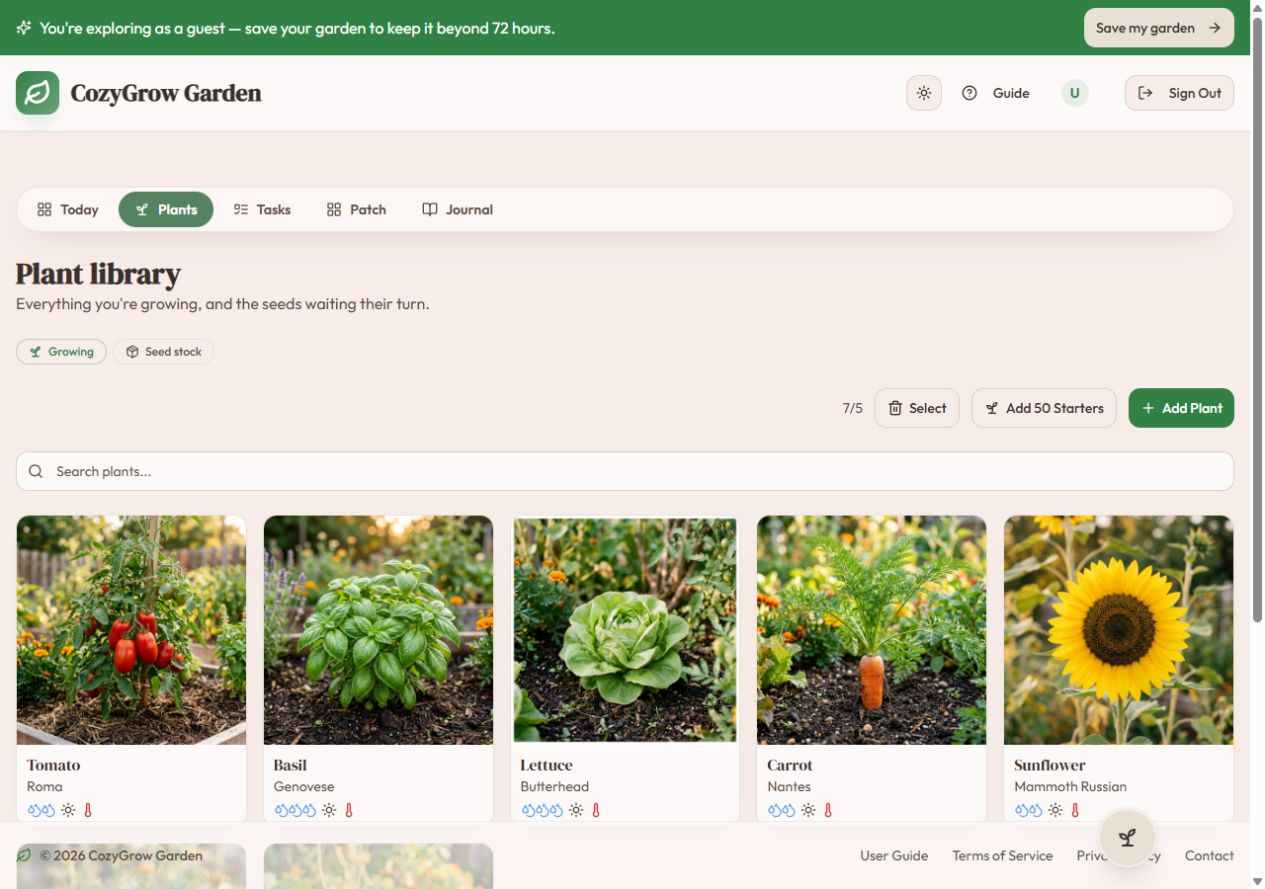Switch to the Today tab

[68, 210]
